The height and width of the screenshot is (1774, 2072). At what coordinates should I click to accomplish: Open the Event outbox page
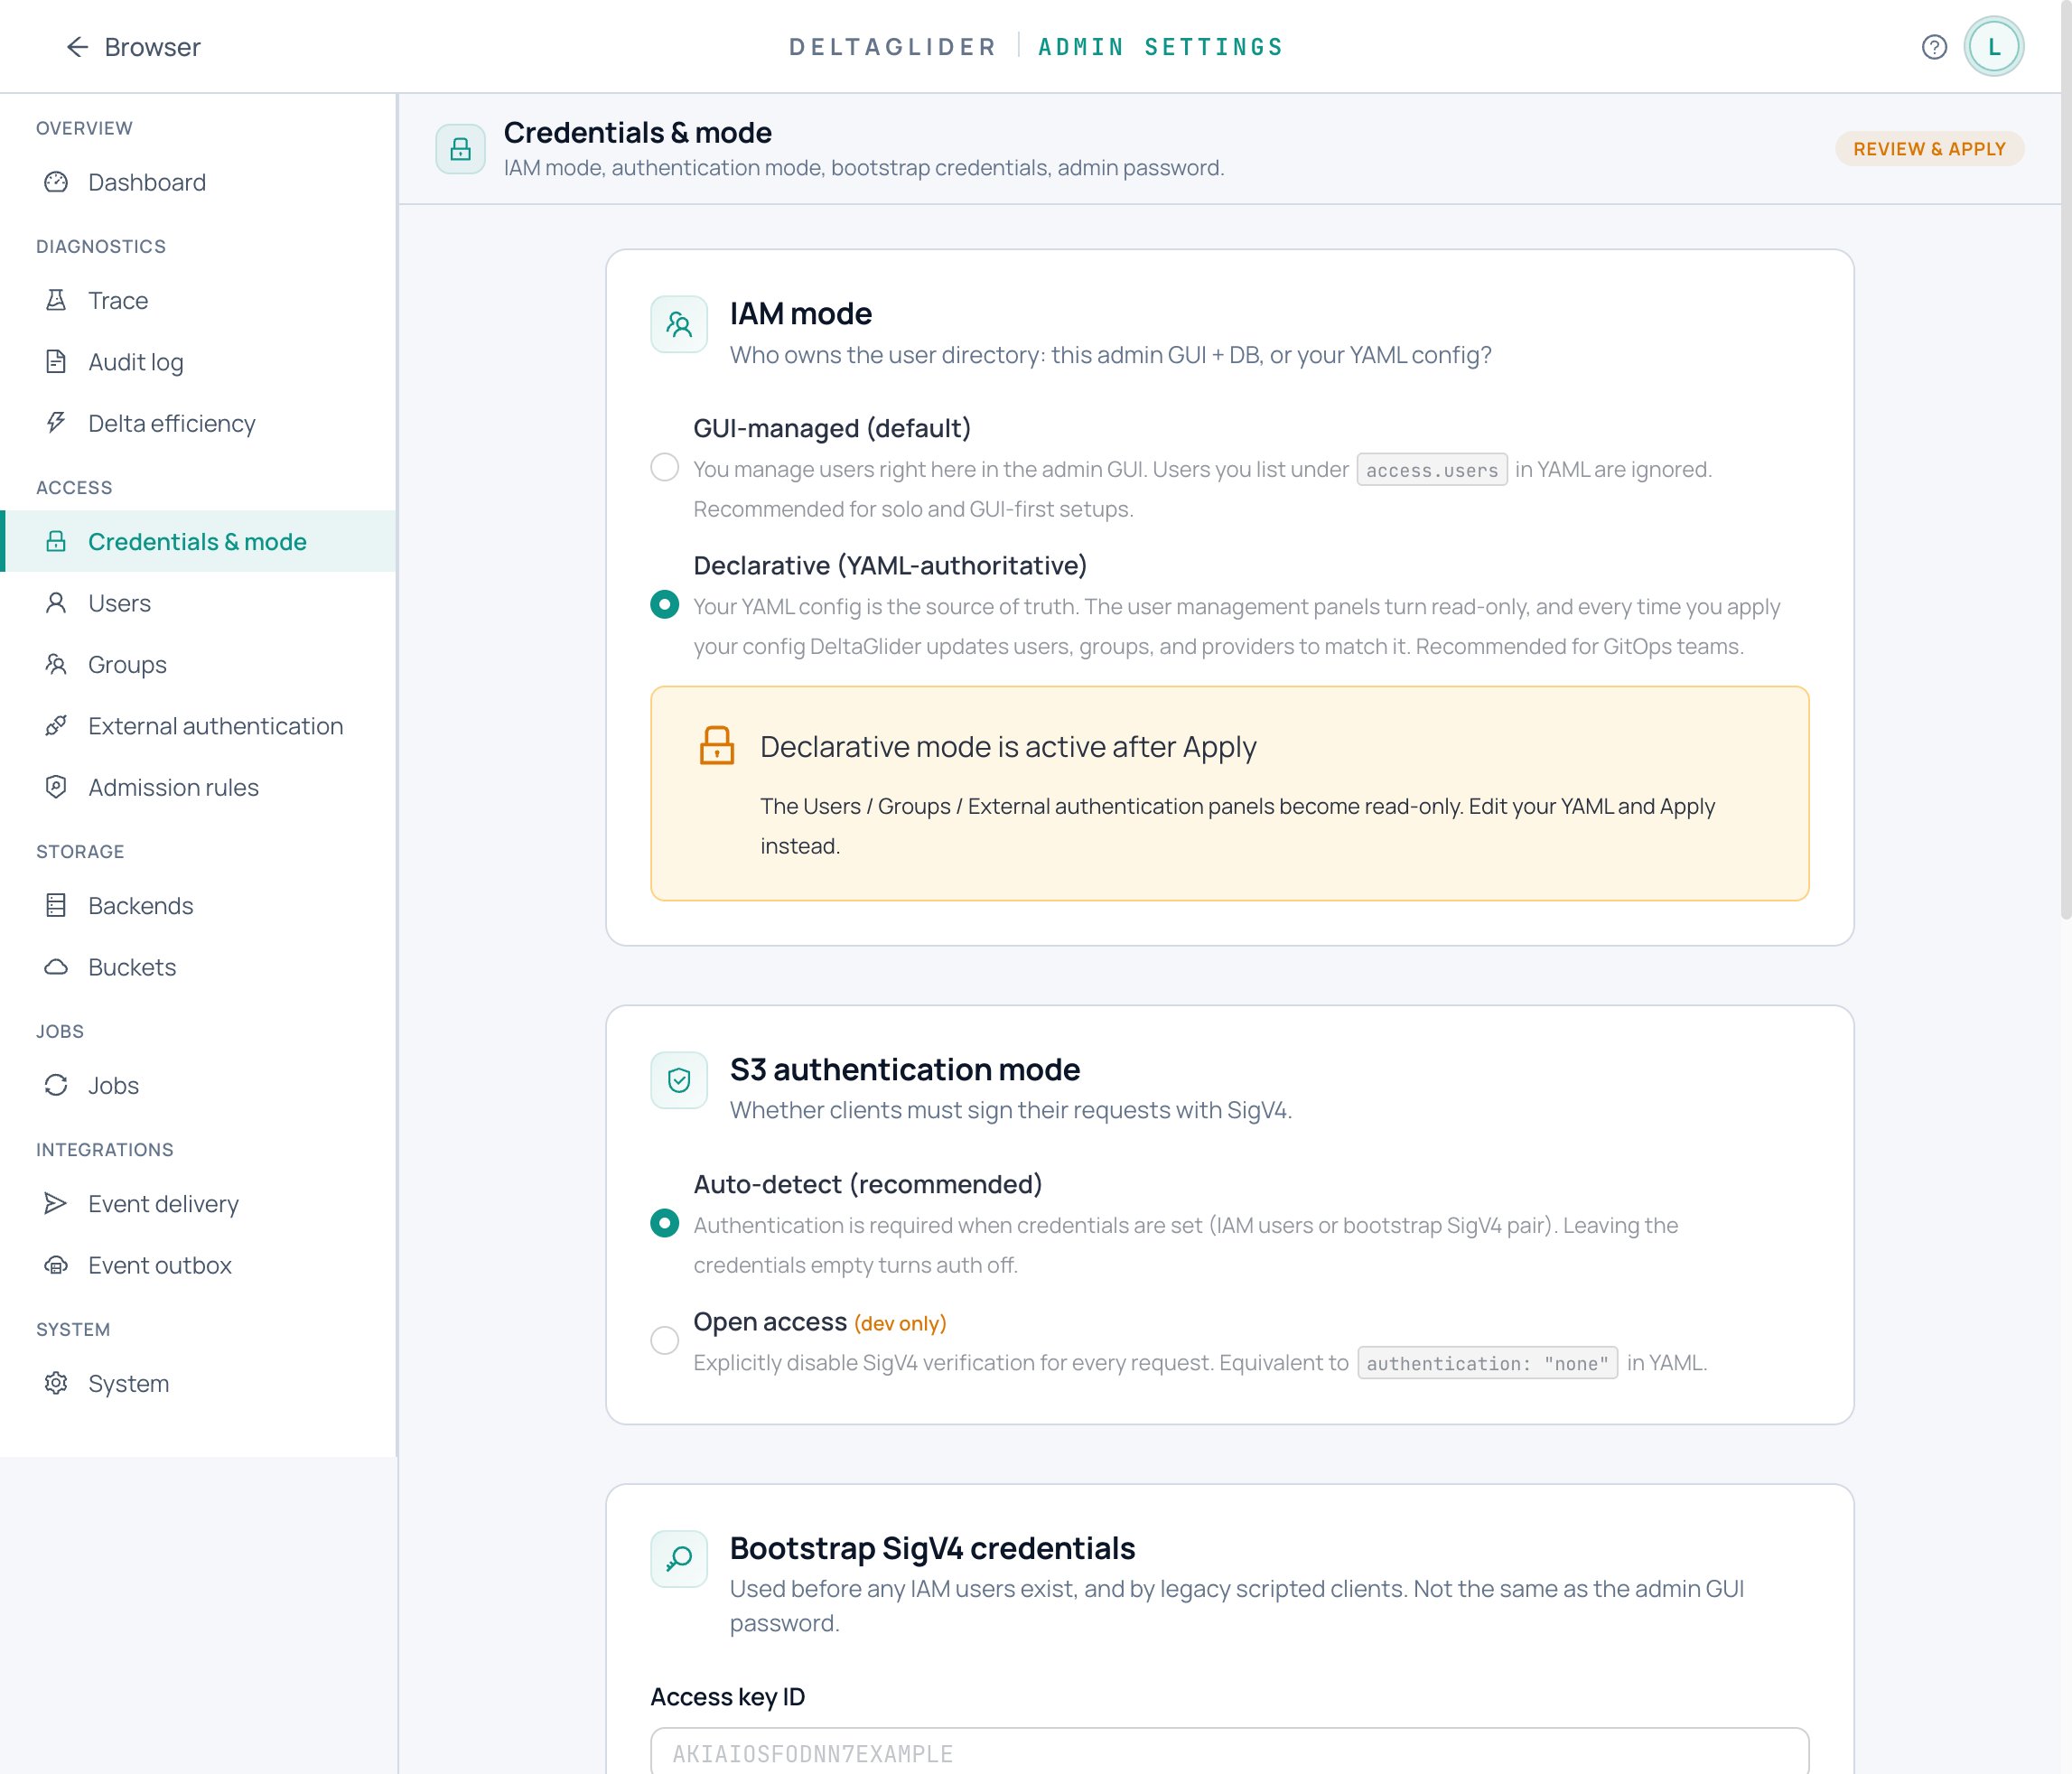pyautogui.click(x=199, y=1265)
